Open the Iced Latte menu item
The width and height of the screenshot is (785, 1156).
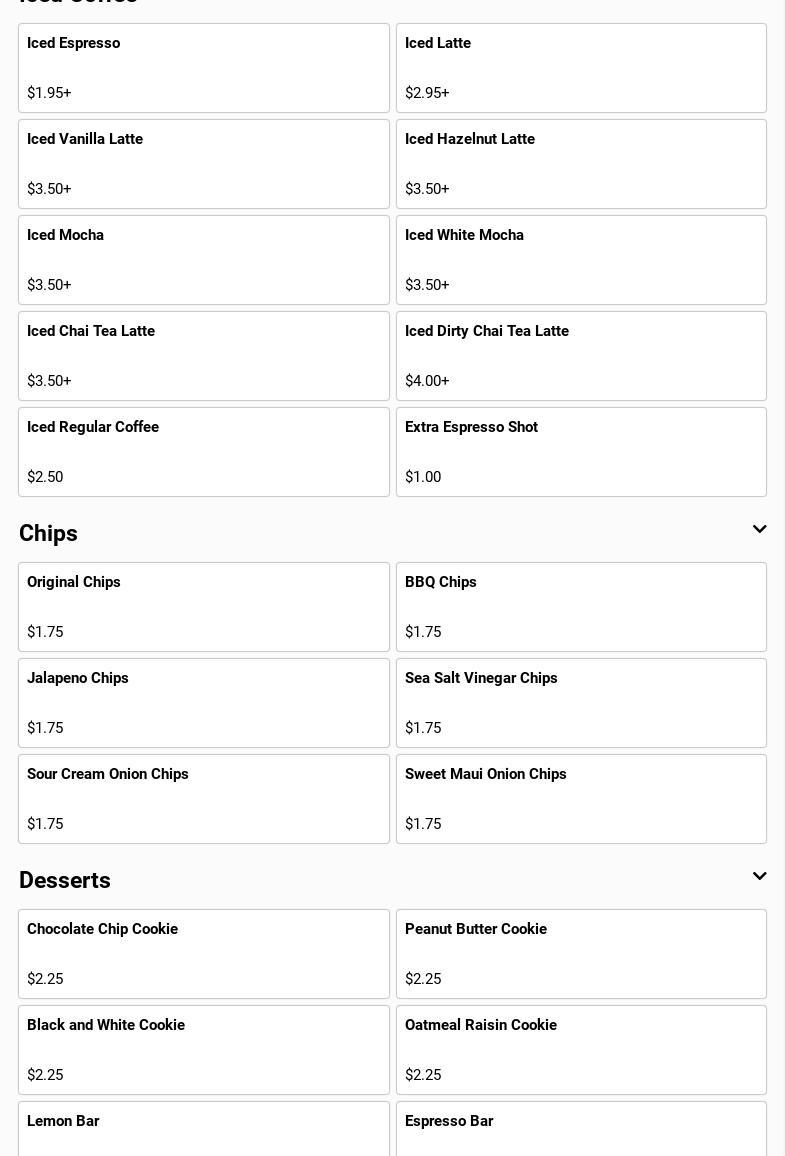click(x=581, y=68)
